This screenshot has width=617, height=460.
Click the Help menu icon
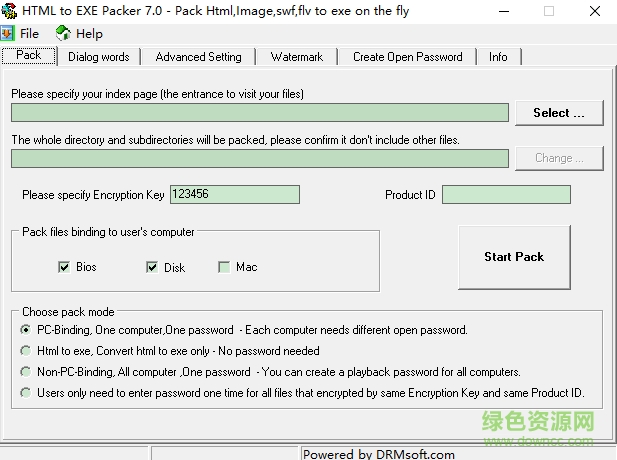[x=64, y=33]
